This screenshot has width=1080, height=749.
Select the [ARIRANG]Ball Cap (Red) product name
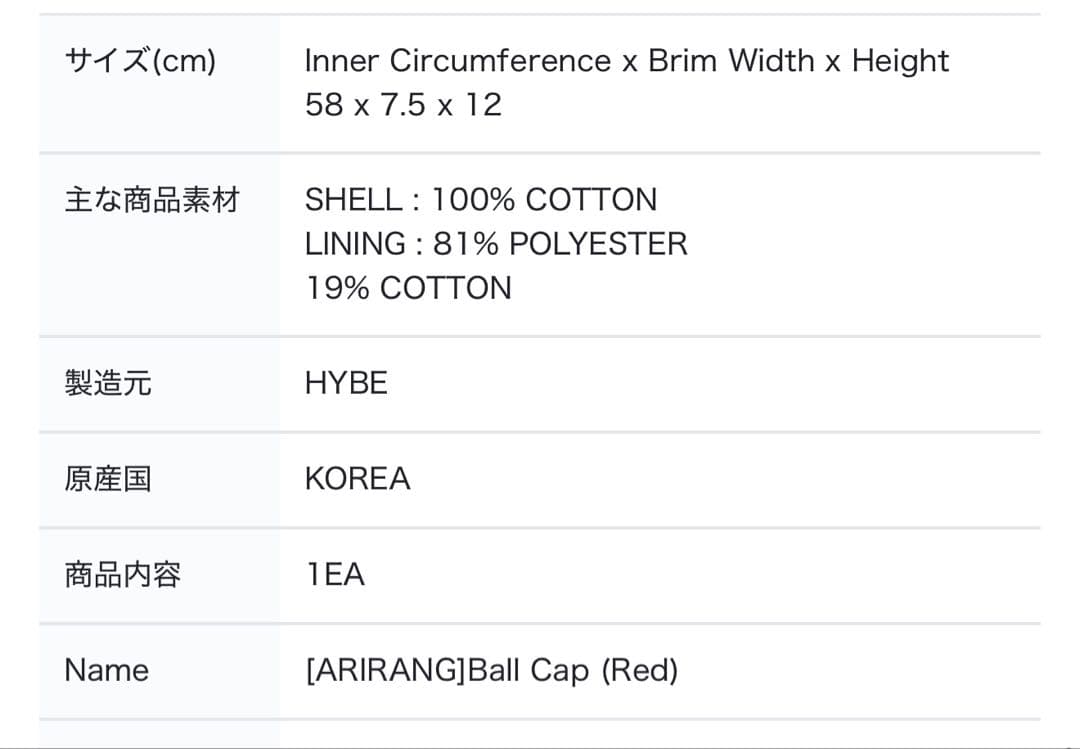[492, 670]
